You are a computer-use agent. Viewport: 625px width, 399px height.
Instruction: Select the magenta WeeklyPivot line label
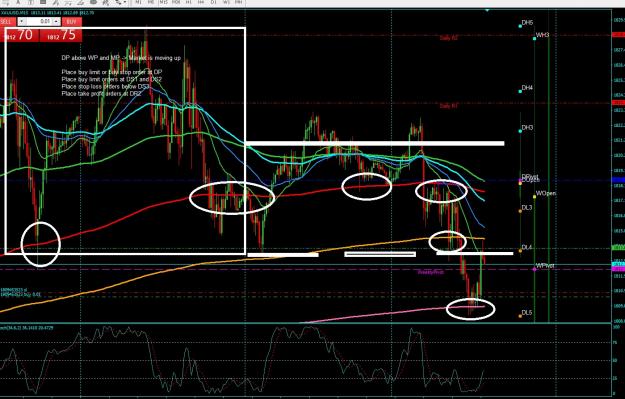click(430, 272)
